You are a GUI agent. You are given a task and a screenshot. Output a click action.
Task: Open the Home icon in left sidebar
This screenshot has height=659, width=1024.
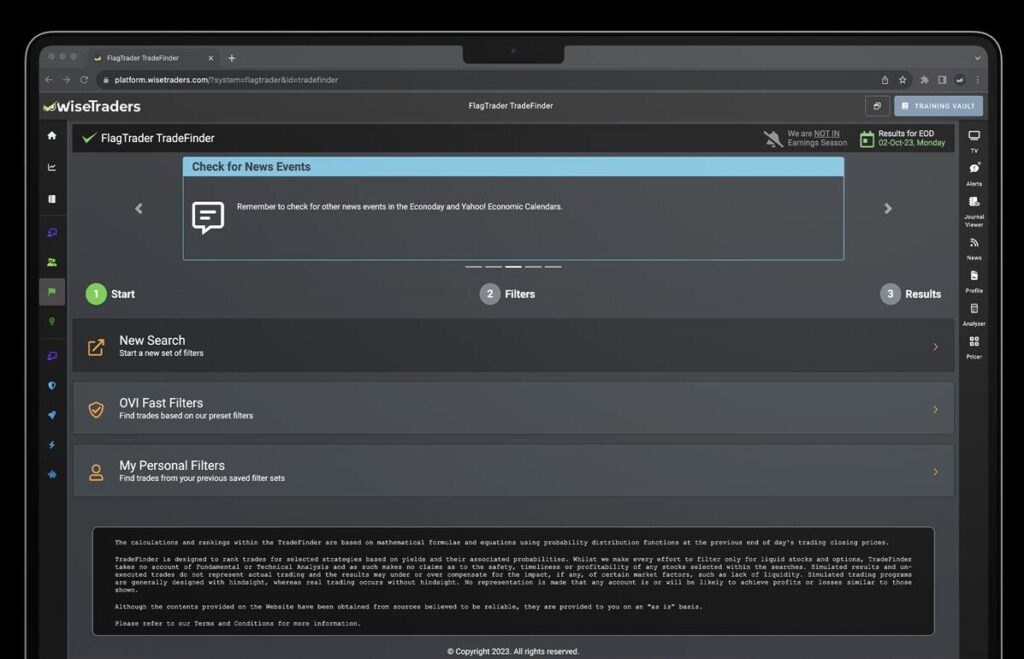tap(52, 136)
